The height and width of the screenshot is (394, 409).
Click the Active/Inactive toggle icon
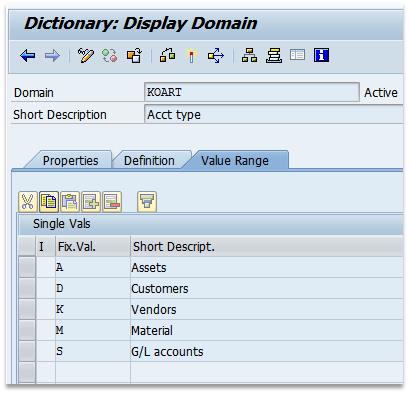[x=110, y=55]
